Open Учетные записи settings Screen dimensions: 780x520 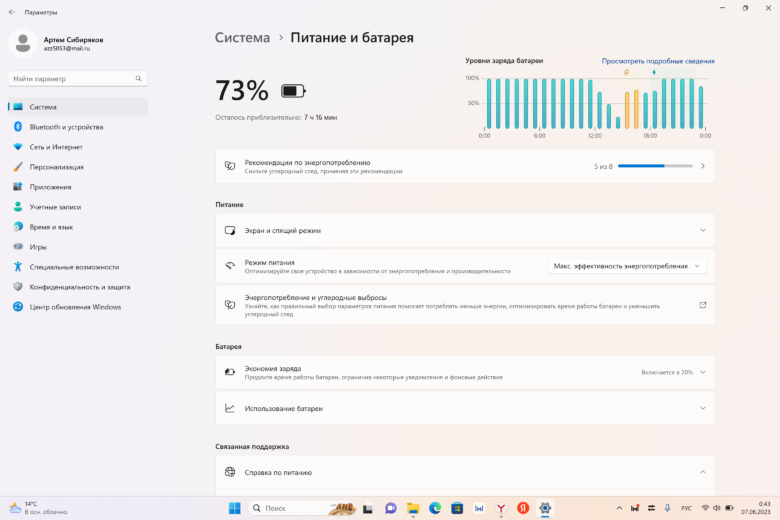[78, 207]
